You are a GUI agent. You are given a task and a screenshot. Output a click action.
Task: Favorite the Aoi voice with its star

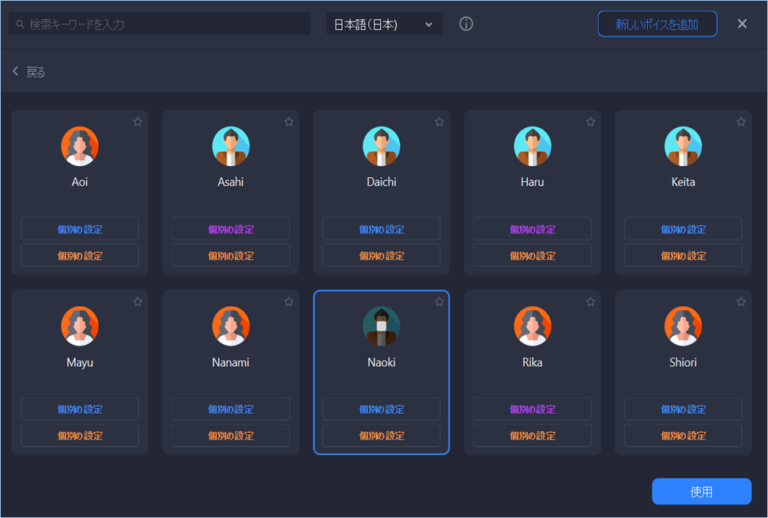(138, 122)
